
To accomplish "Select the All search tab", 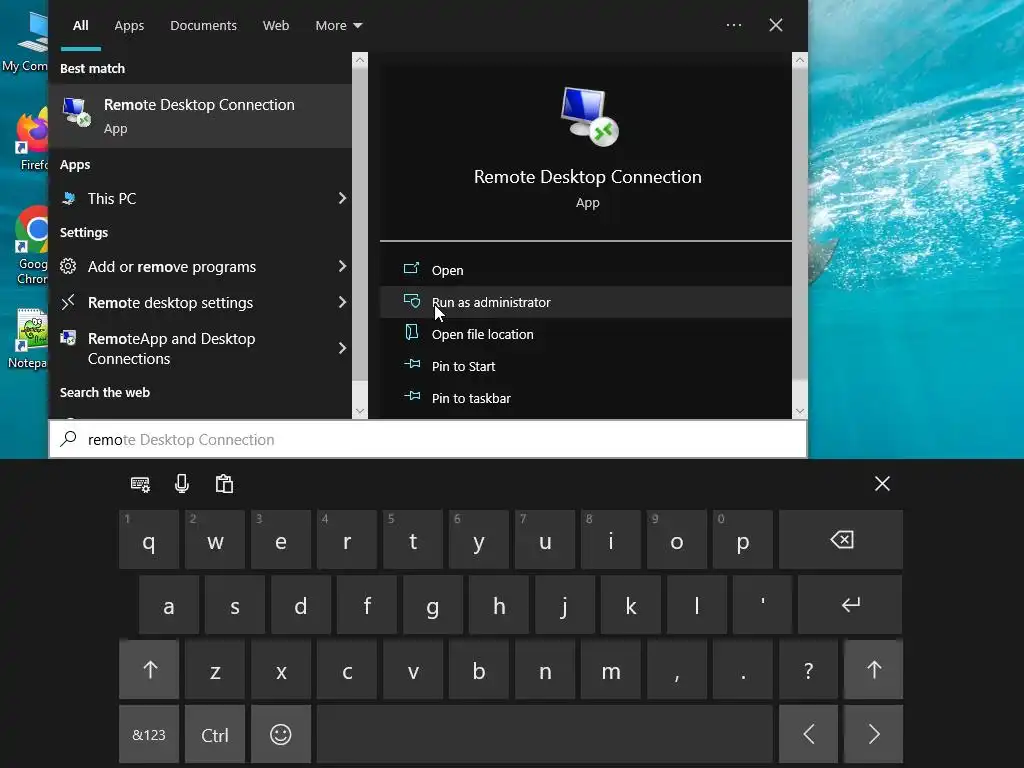I will point(80,25).
